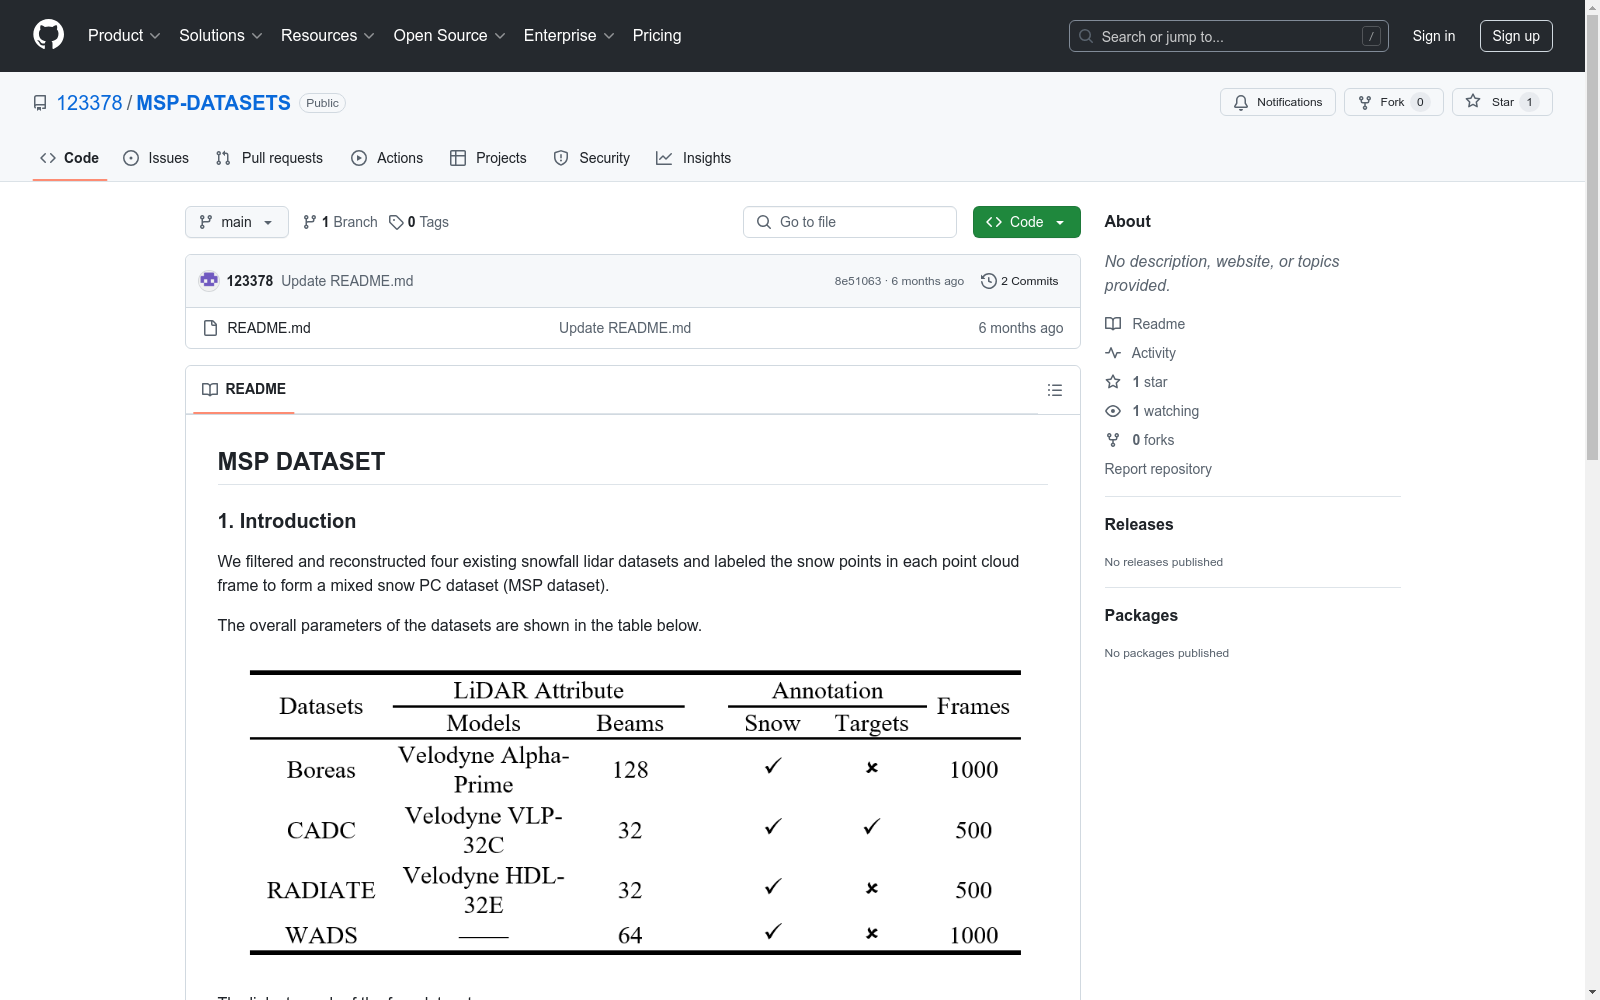
Task: Click the repository book icon beside 123378
Action: (40, 103)
